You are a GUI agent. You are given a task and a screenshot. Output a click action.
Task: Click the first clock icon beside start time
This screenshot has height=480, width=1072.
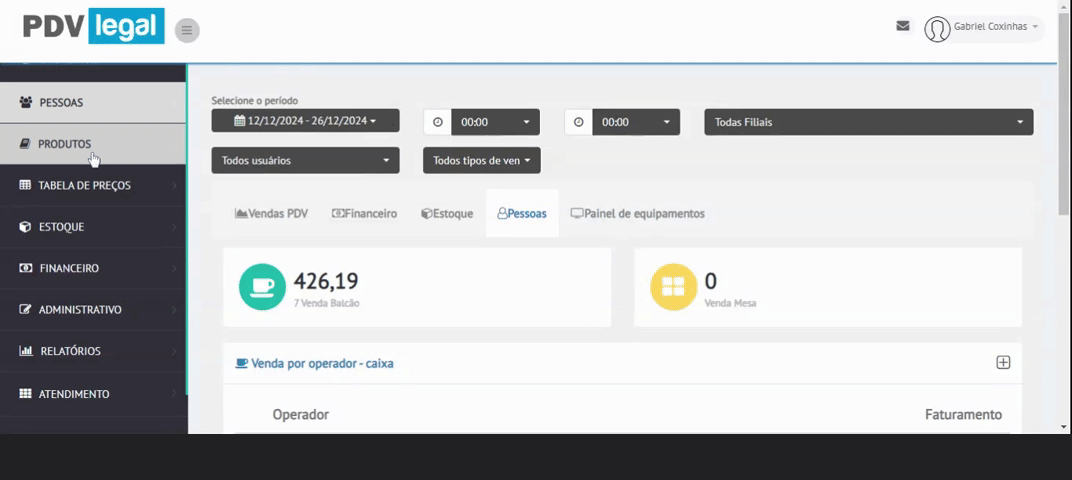[x=437, y=122]
